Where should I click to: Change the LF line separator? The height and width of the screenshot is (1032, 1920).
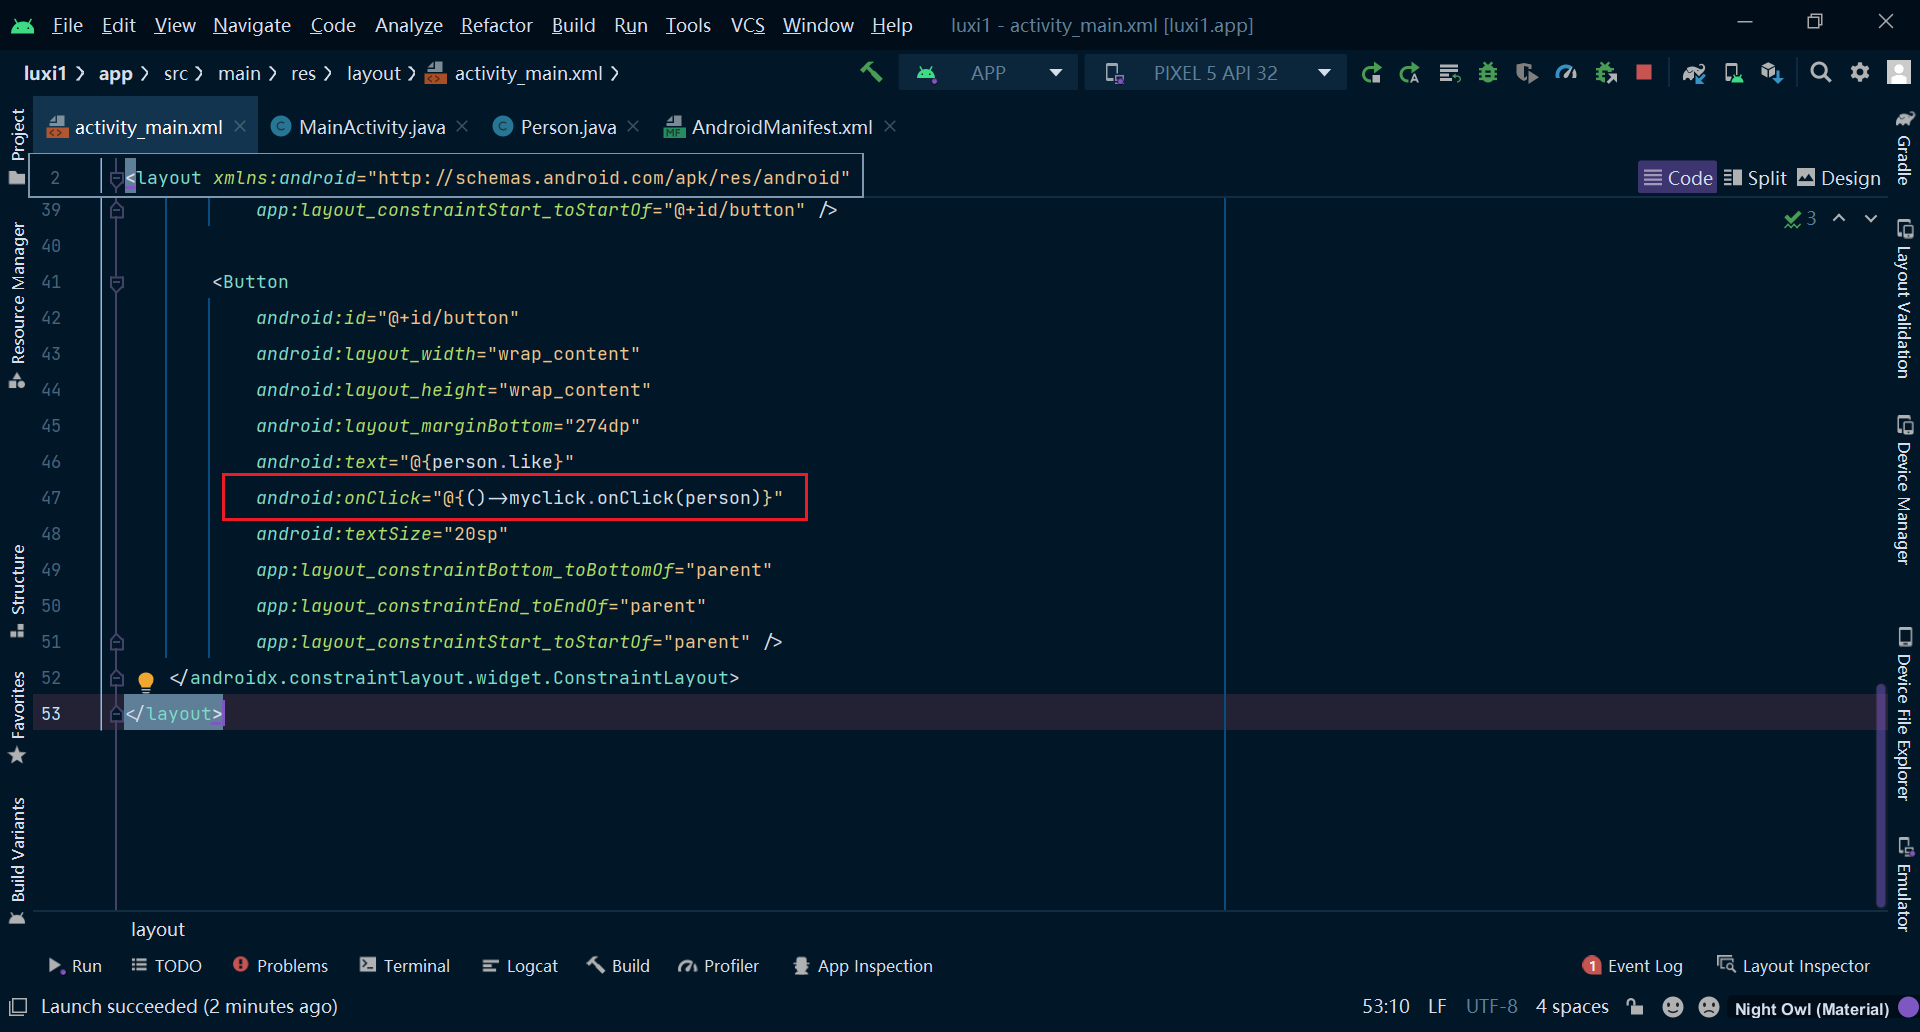coord(1437,1006)
